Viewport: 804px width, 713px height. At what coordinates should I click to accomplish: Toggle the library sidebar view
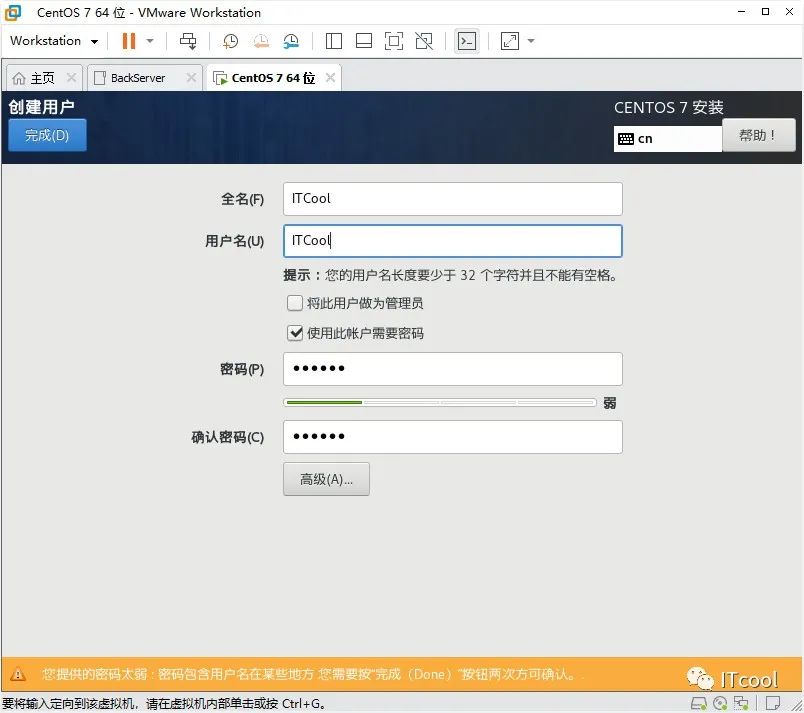[x=334, y=41]
